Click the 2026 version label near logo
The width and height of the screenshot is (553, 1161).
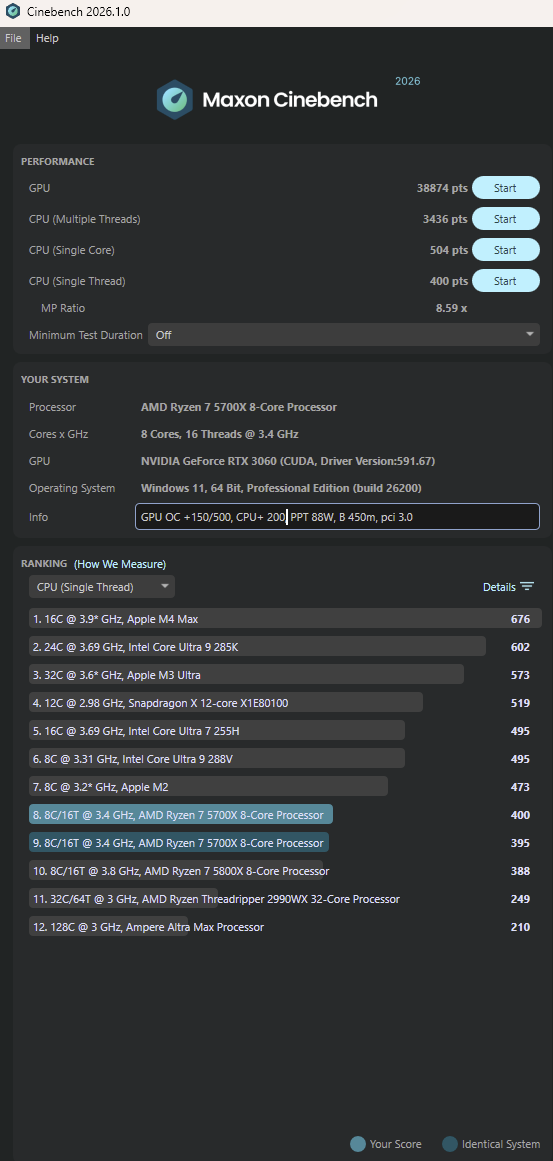[407, 81]
